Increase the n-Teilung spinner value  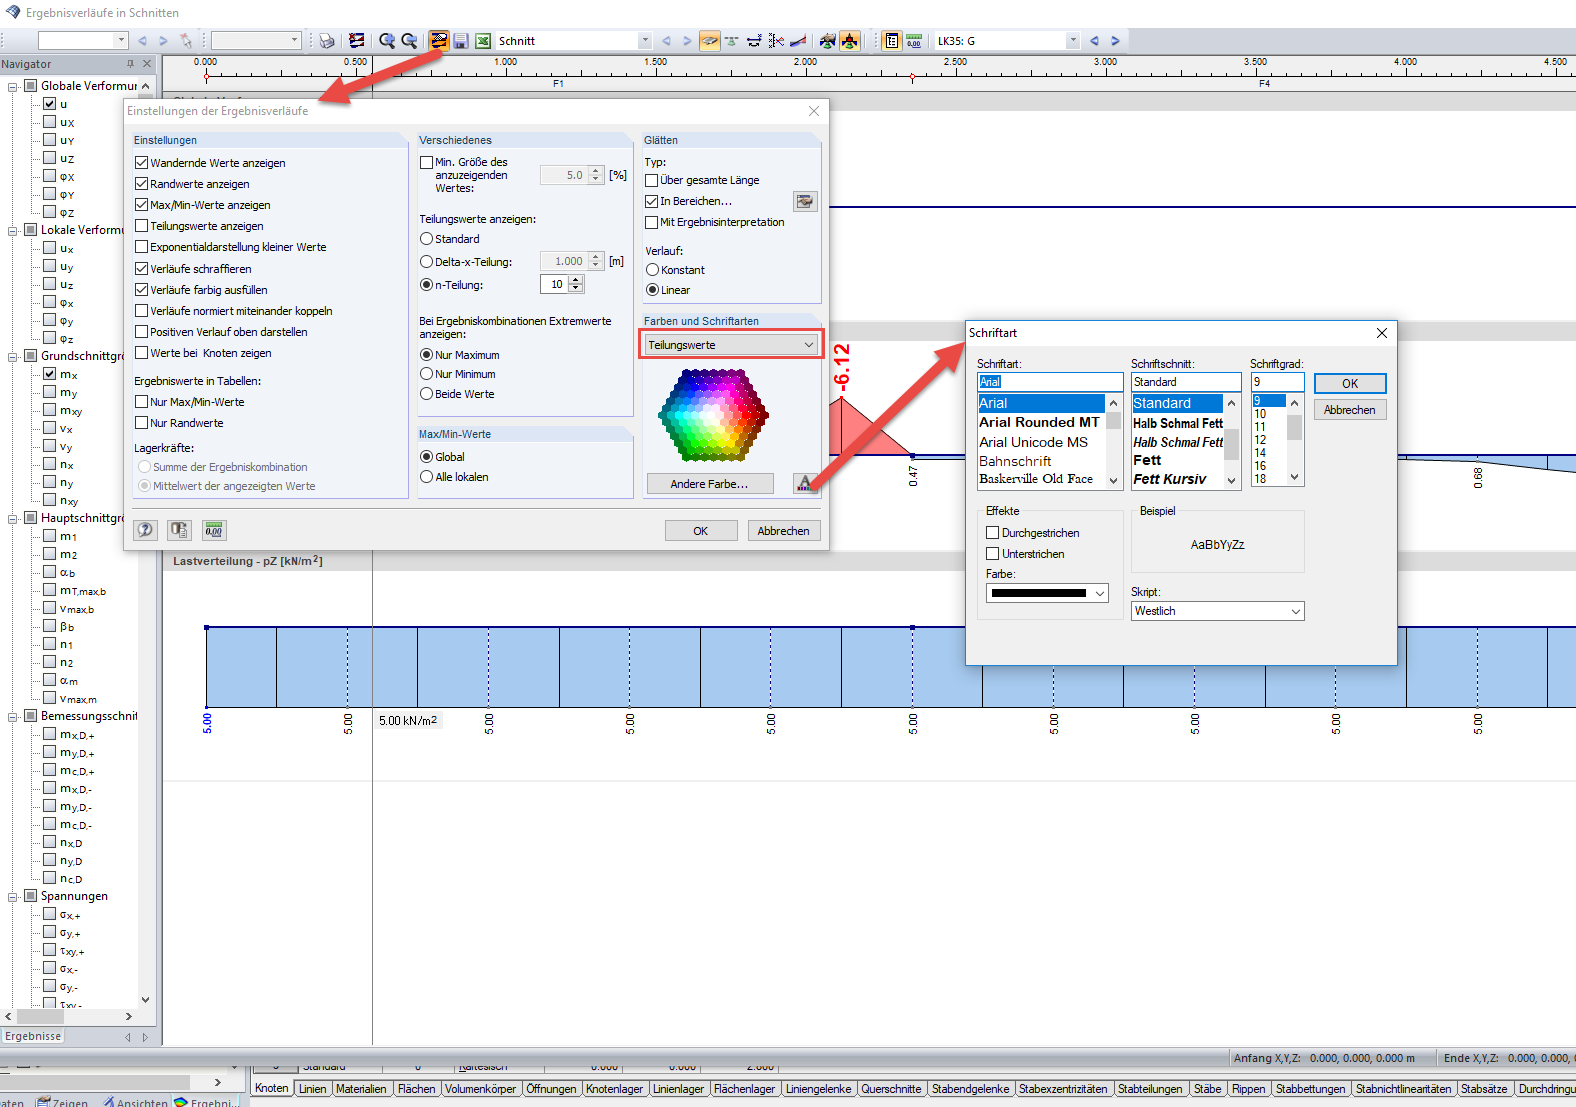(x=576, y=280)
